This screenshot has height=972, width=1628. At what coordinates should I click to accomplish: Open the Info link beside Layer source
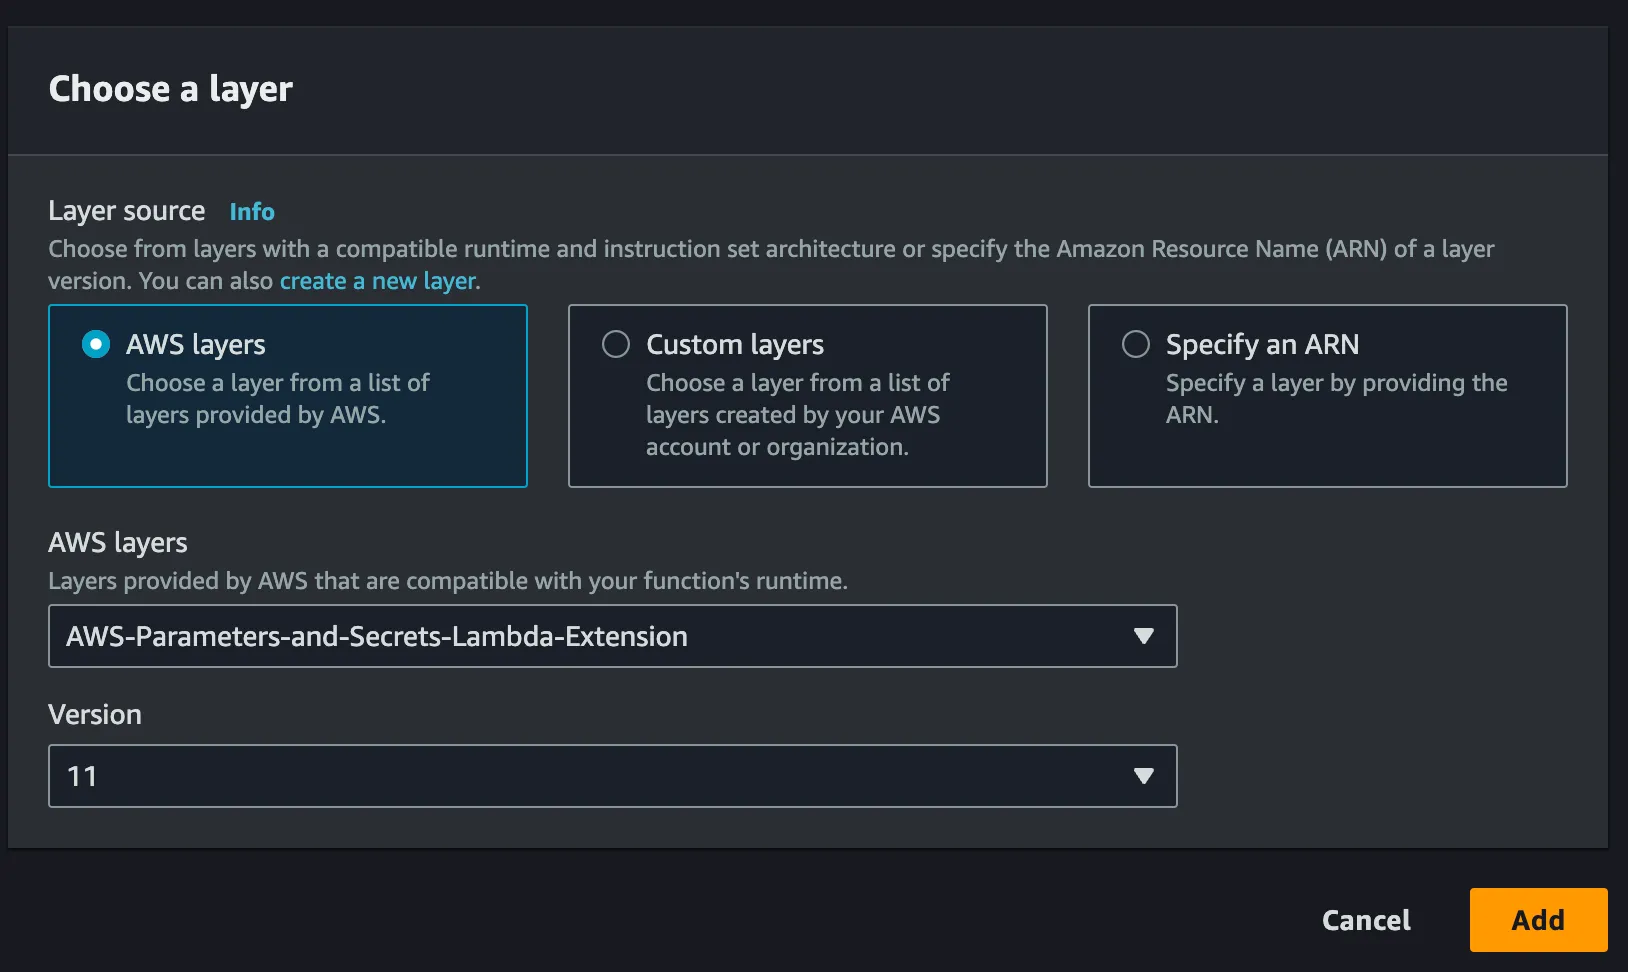coord(252,212)
